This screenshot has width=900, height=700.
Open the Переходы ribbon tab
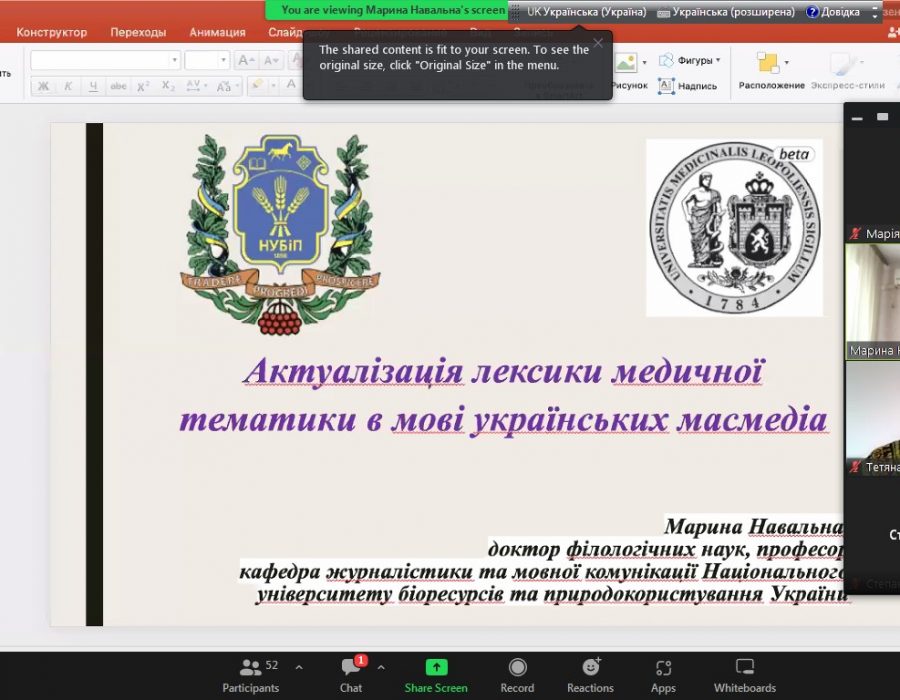point(138,32)
